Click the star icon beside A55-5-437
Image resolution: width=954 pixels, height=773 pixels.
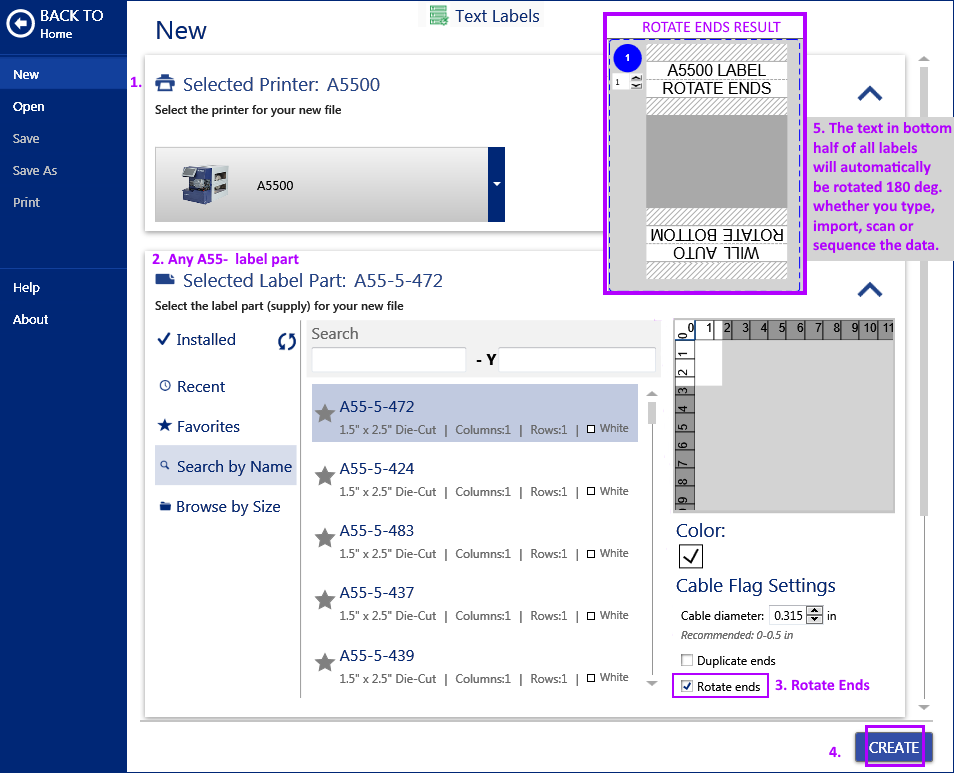[x=324, y=601]
